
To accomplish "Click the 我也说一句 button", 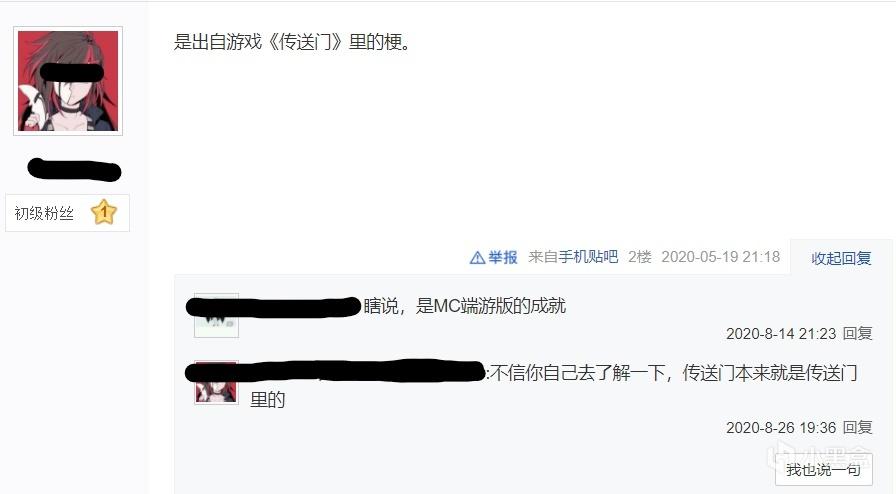I will coord(823,469).
